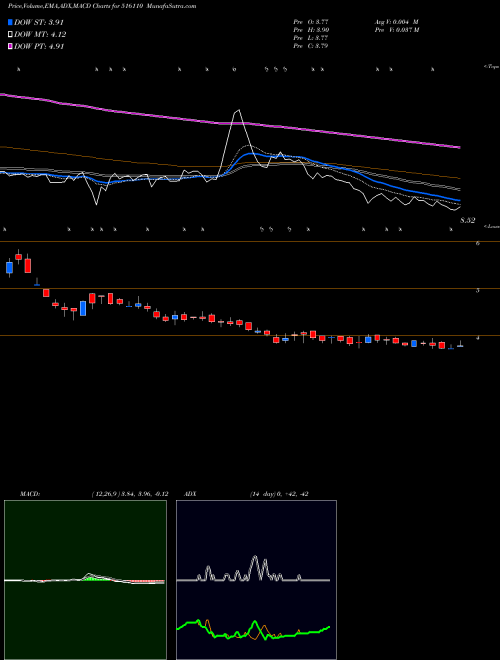Open the dark blue ADX chart panel
Image resolution: width=500 pixels, height=660 pixels.
pos(256,580)
